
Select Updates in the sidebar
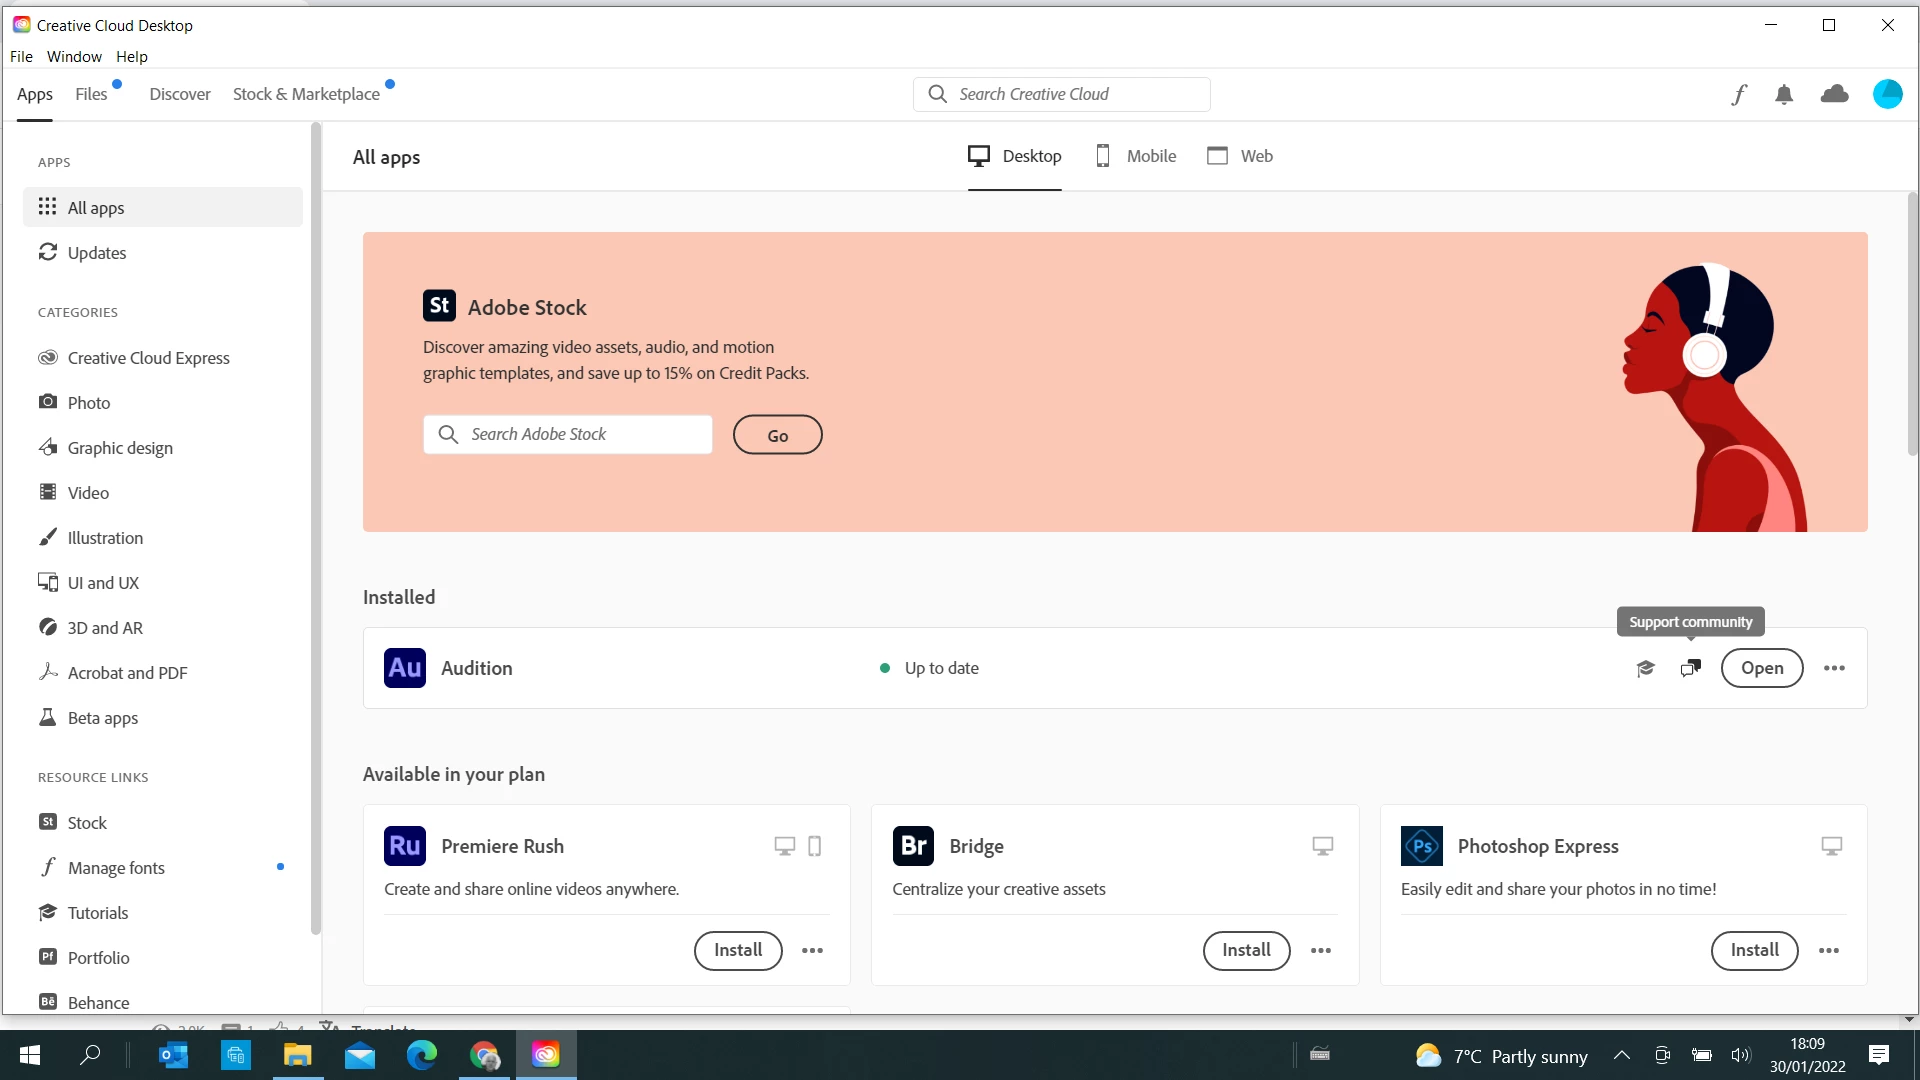pos(96,253)
